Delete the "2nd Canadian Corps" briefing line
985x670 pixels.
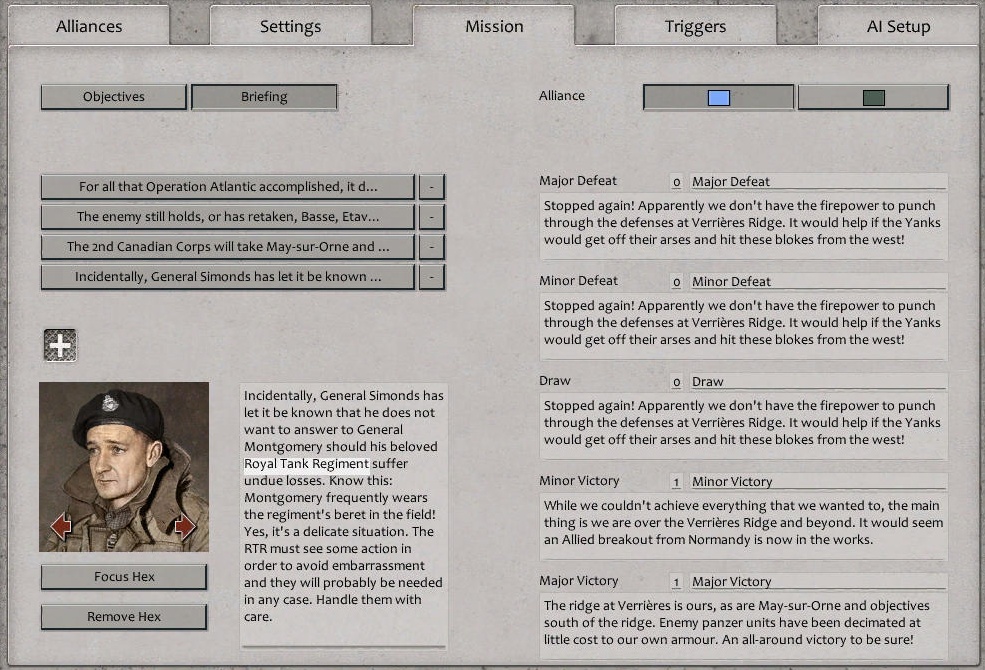431,246
